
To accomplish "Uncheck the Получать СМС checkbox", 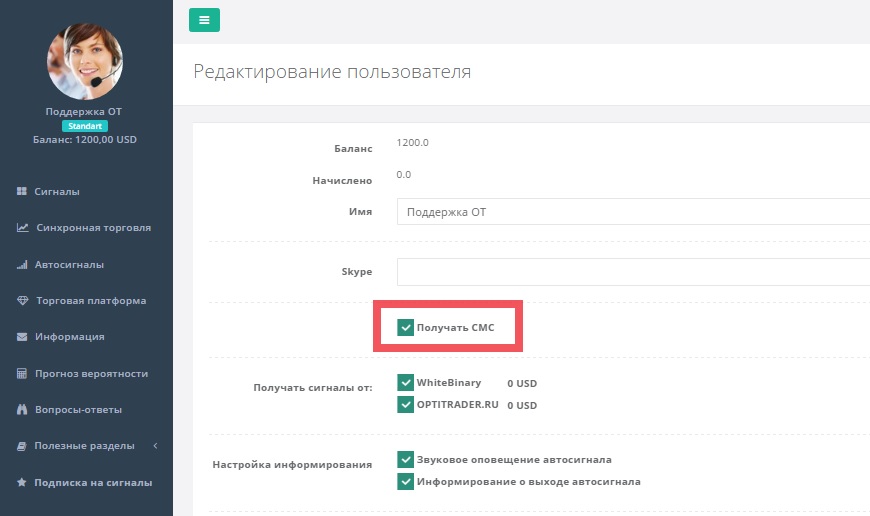I will pyautogui.click(x=406, y=327).
